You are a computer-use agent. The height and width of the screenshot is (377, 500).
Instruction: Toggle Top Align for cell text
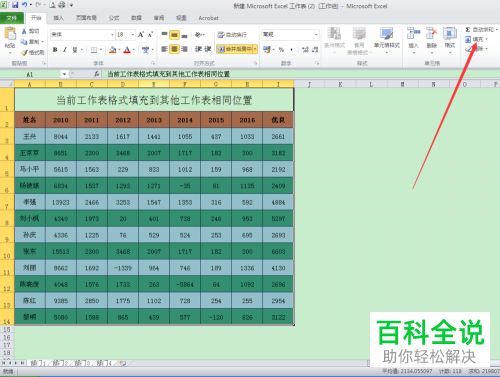coord(164,34)
